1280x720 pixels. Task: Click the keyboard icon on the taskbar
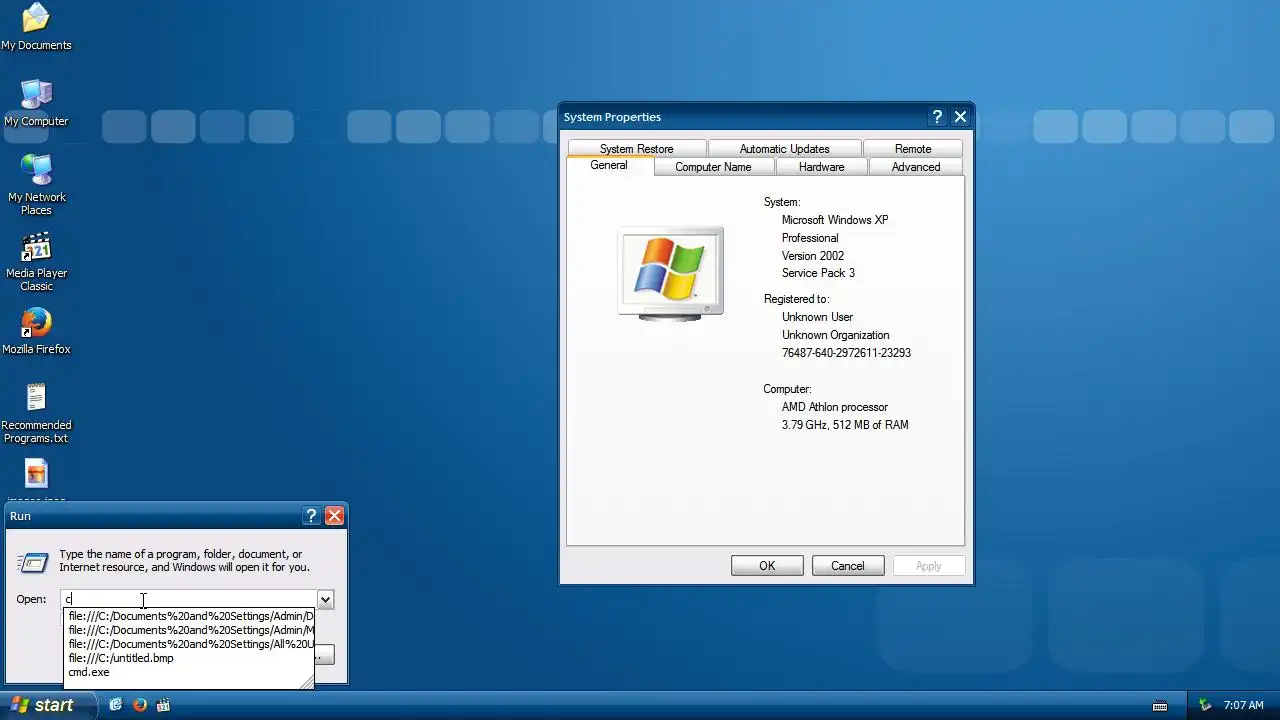[1160, 706]
